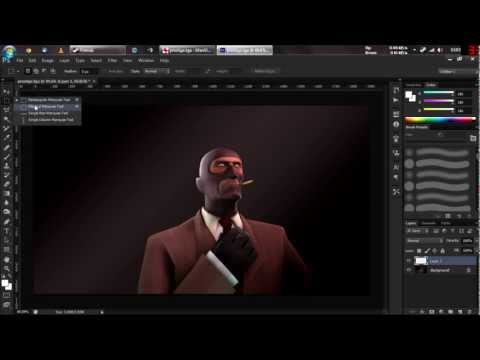Close the open document tab

point(94,81)
